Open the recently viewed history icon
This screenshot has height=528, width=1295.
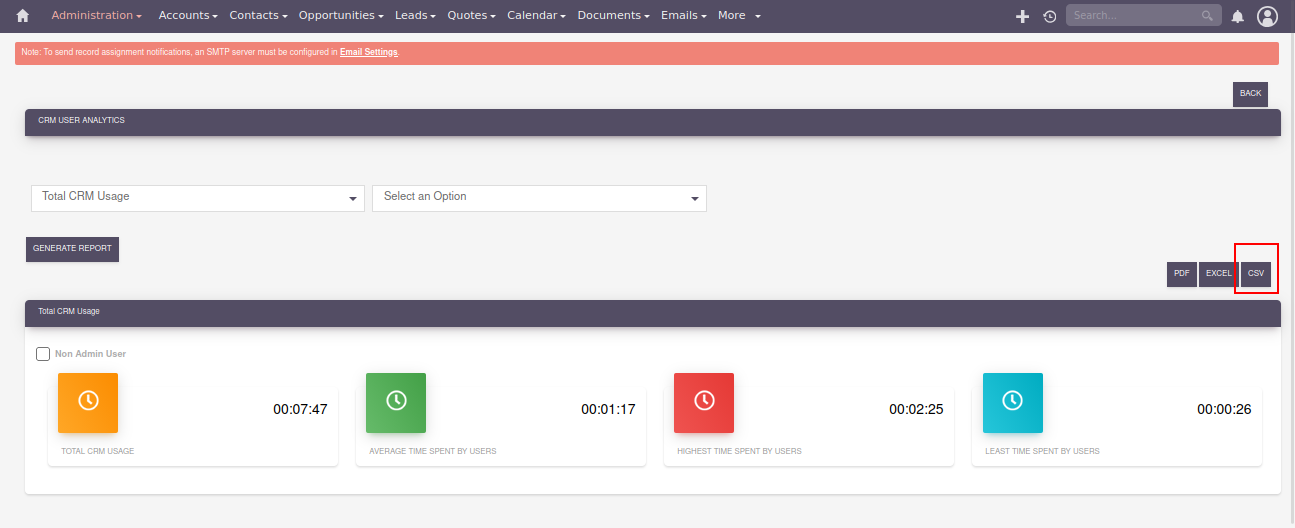coord(1049,16)
